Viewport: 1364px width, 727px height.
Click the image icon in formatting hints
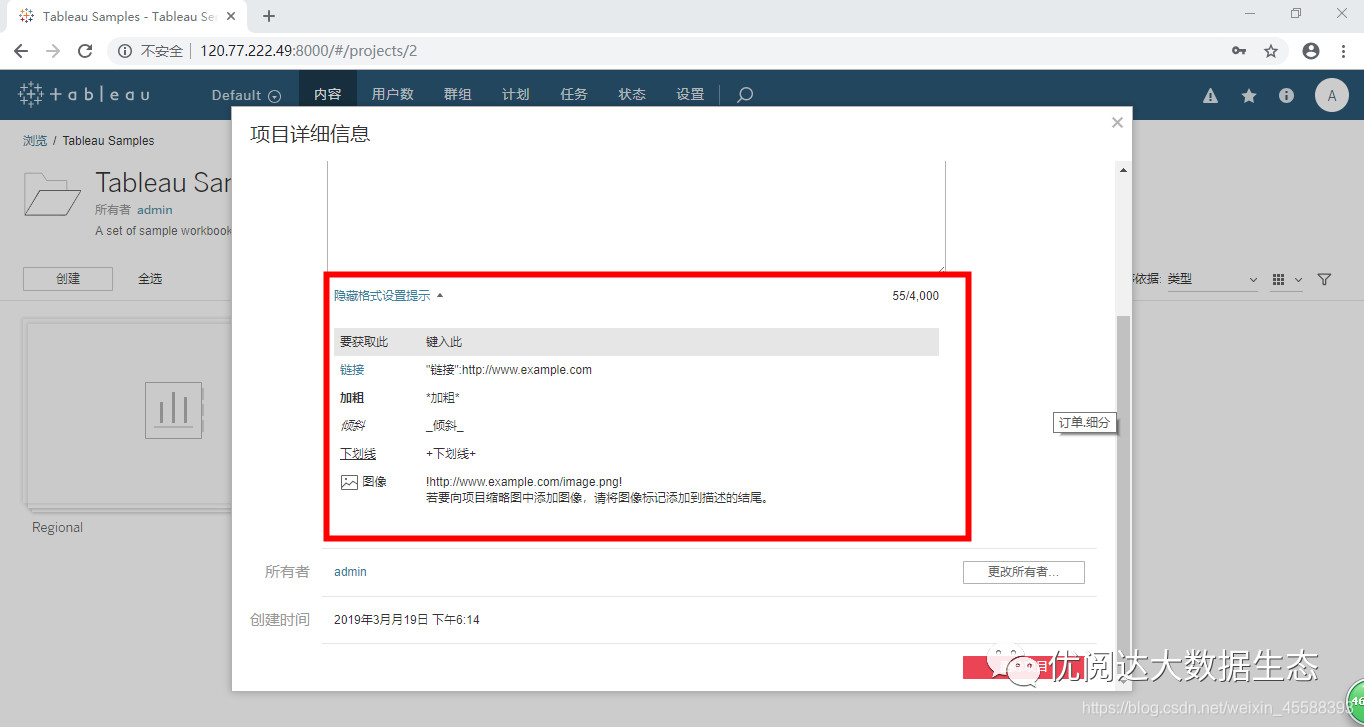click(349, 482)
